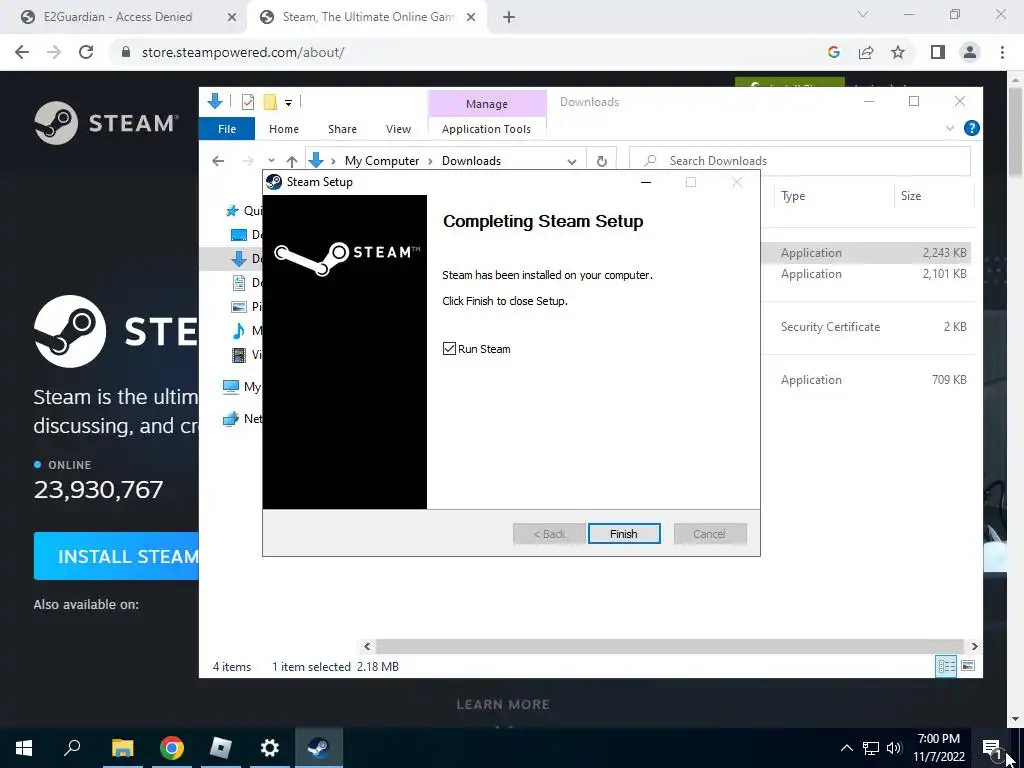
Task: Refresh the Downloads folder
Action: click(x=601, y=161)
